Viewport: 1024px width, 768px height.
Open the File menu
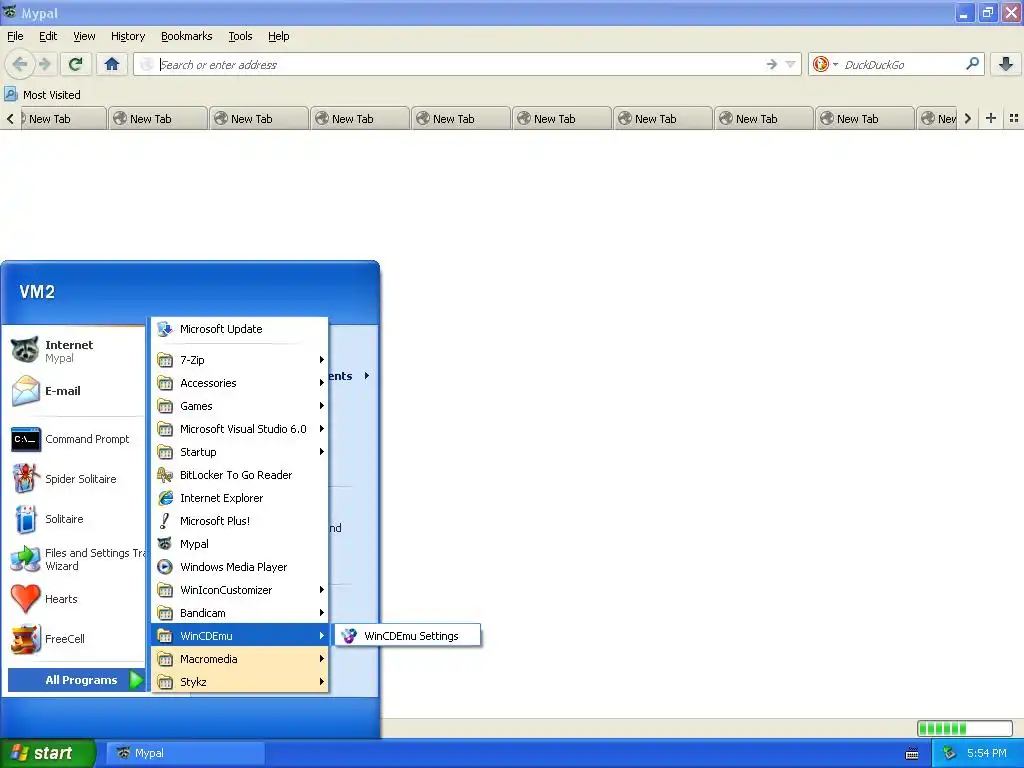15,36
